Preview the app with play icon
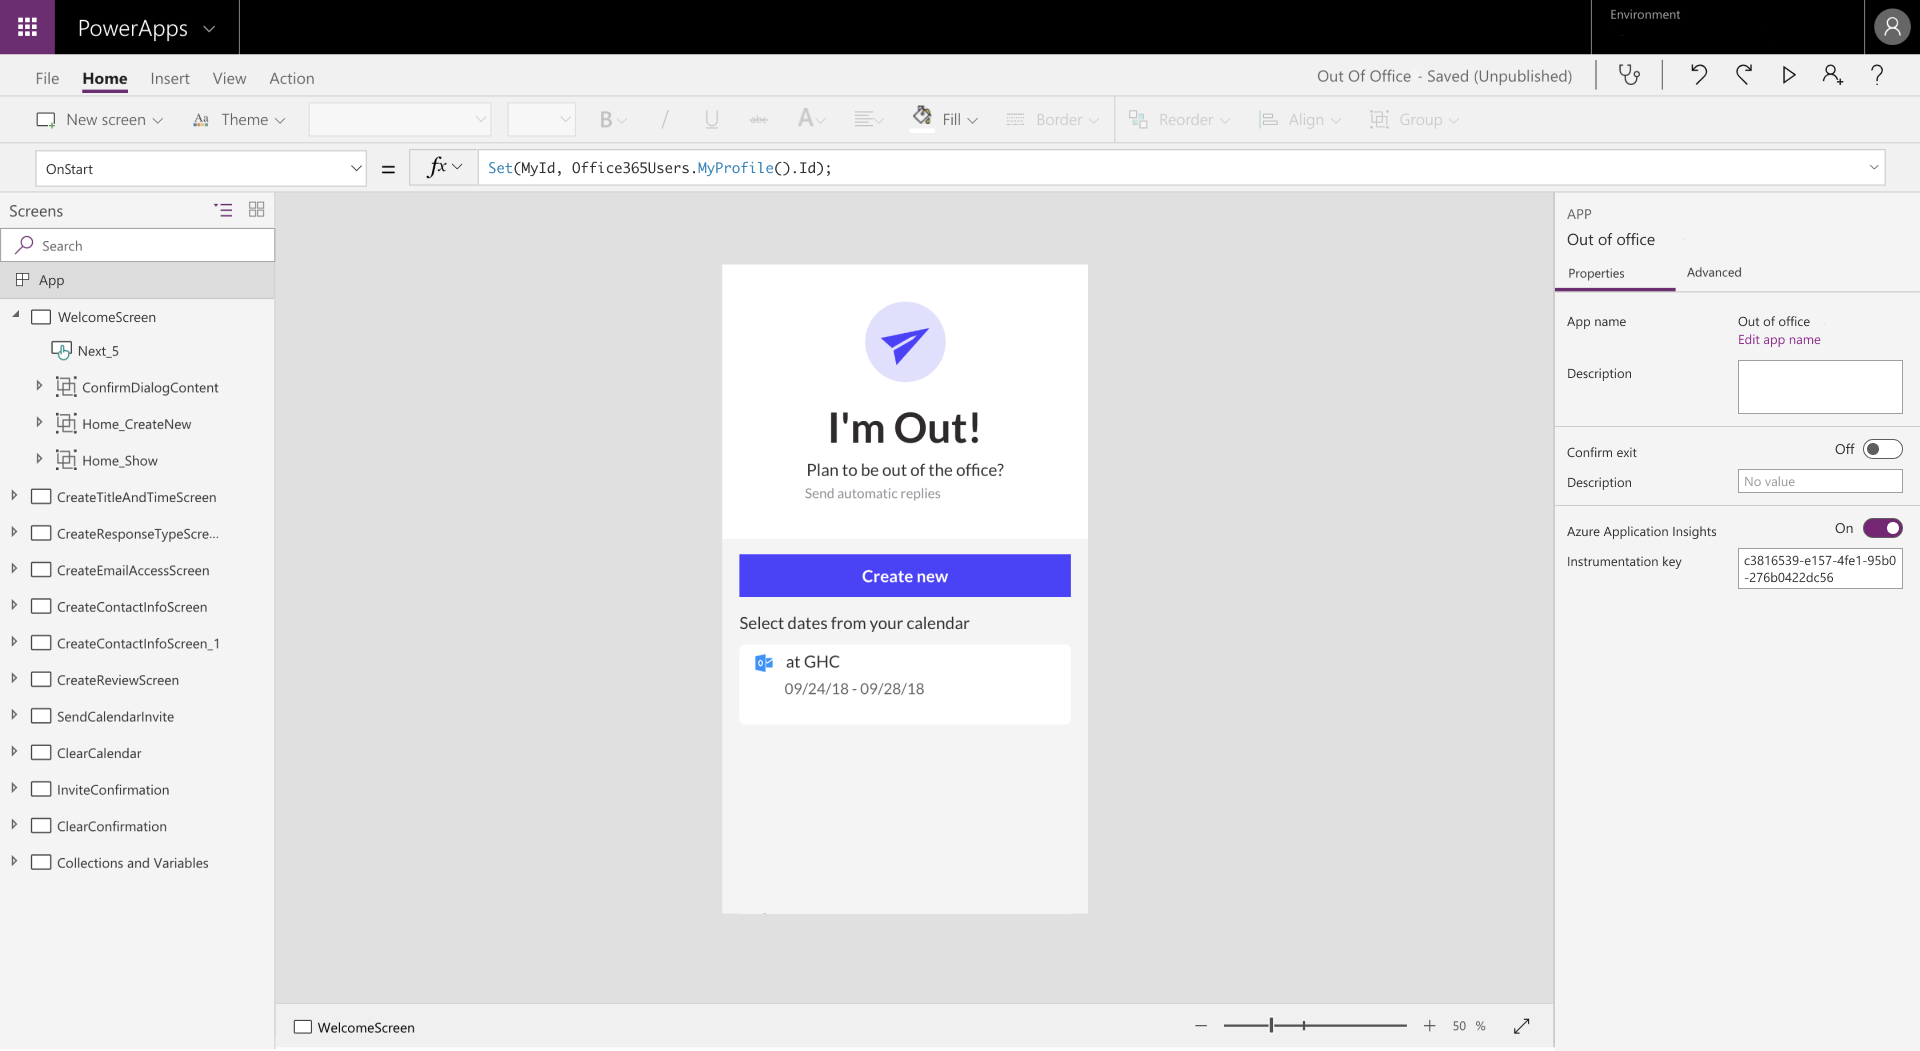 1789,75
